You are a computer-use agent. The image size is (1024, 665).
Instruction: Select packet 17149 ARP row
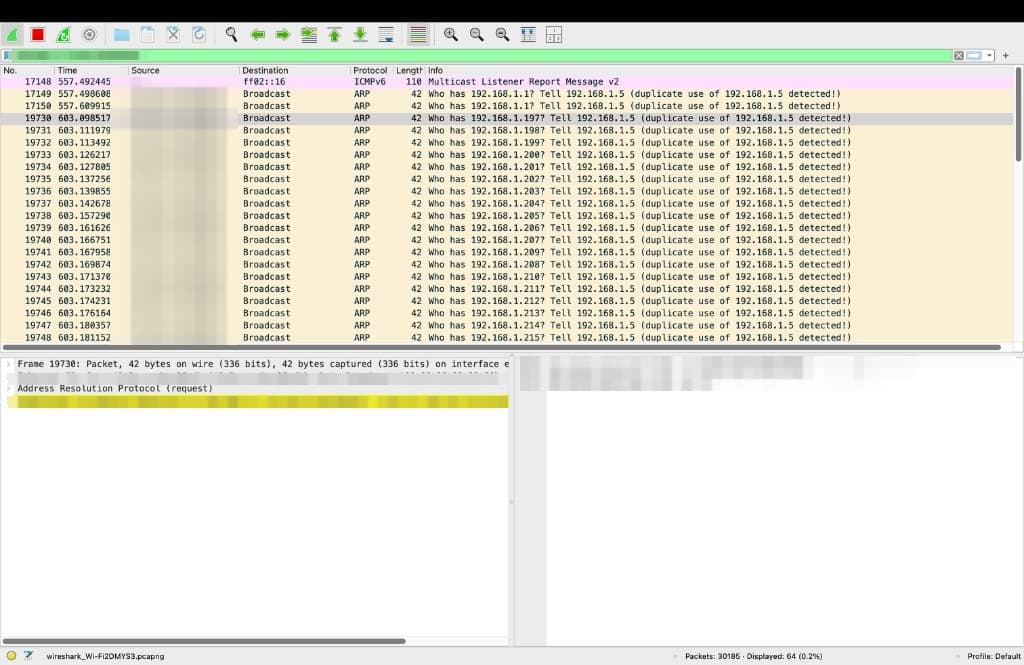click(507, 94)
